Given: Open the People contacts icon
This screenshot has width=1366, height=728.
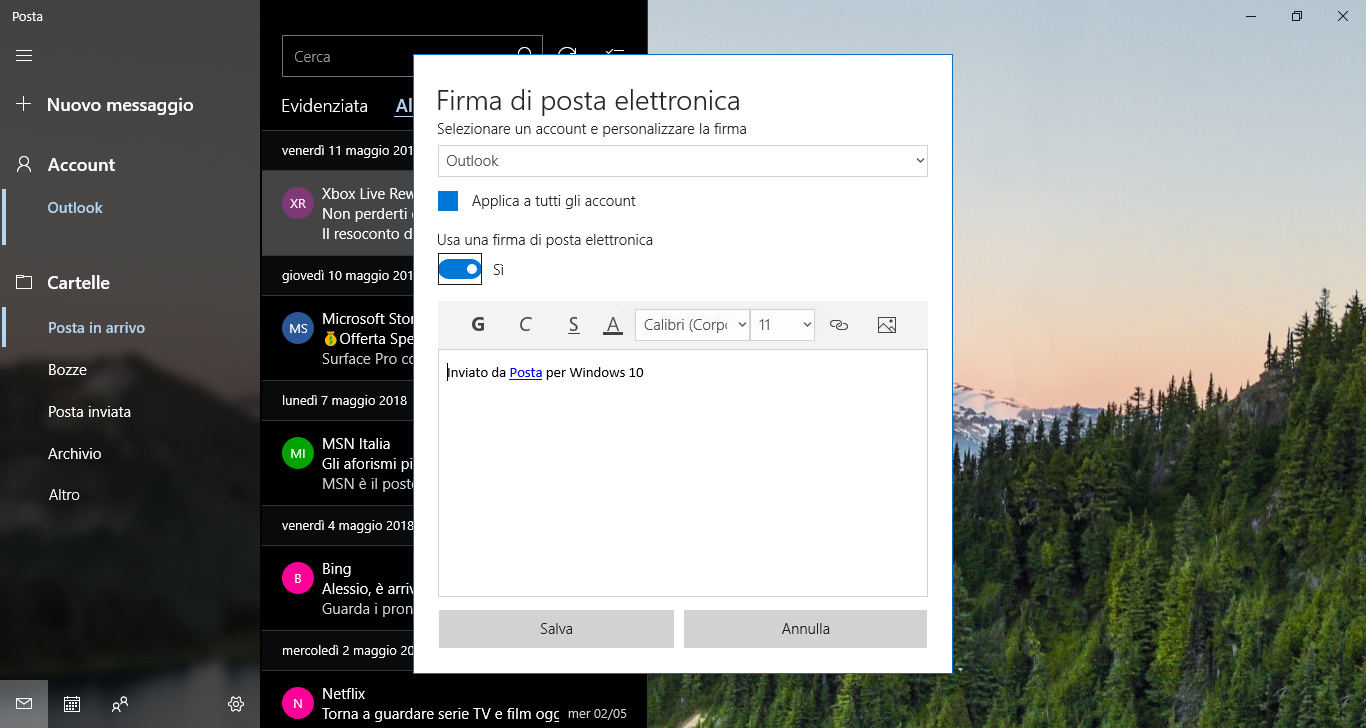Looking at the screenshot, I should coord(120,704).
